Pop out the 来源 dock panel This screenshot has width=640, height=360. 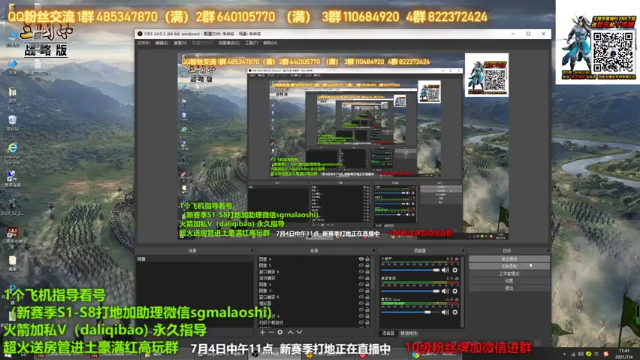click(x=373, y=250)
